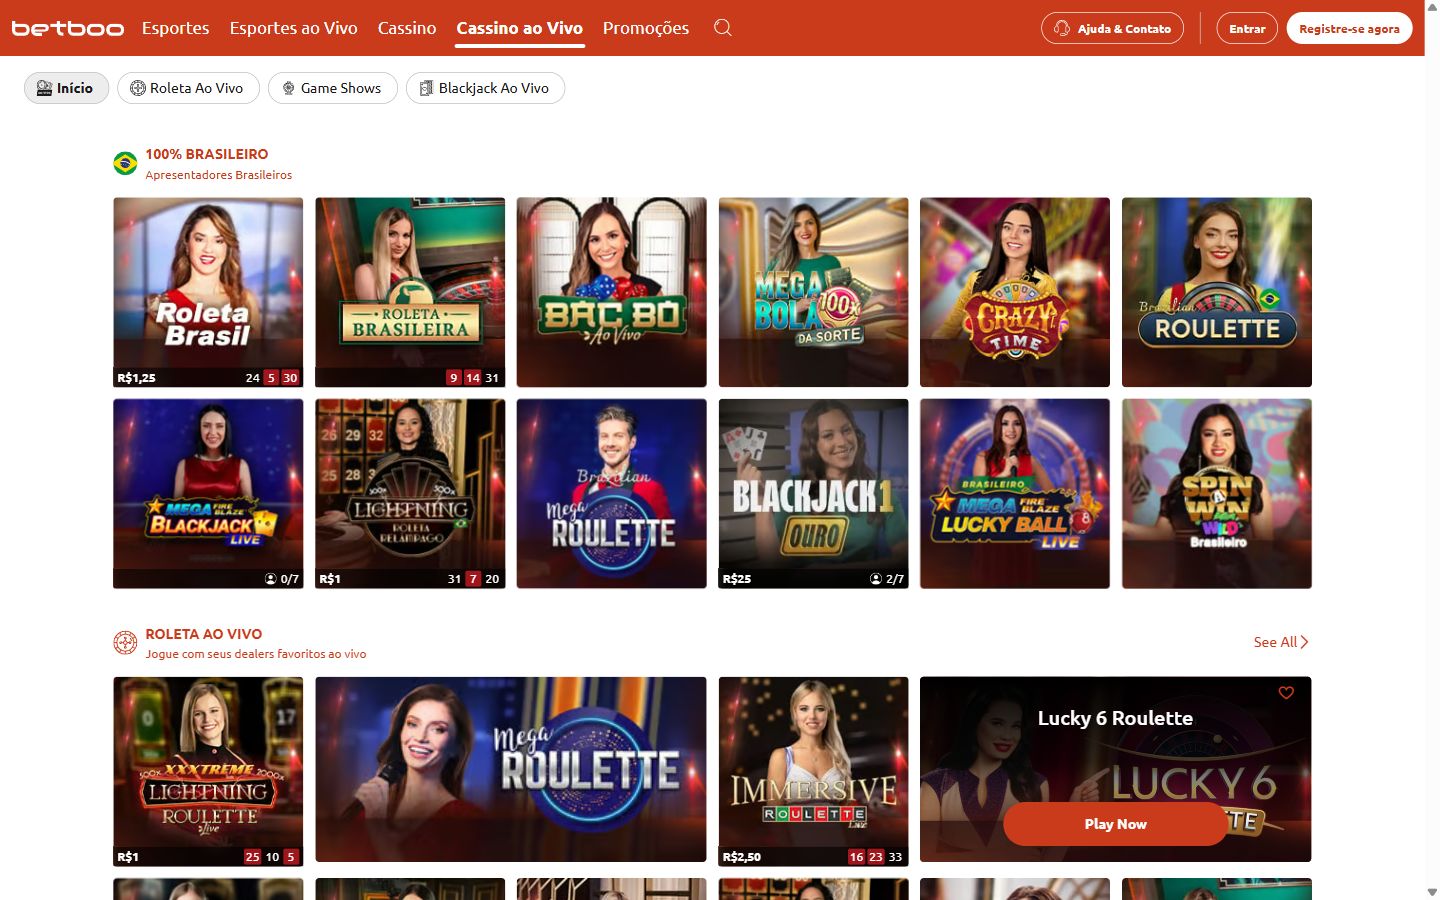
Task: Click ROLETA AO VIVO section heading
Action: click(x=204, y=634)
